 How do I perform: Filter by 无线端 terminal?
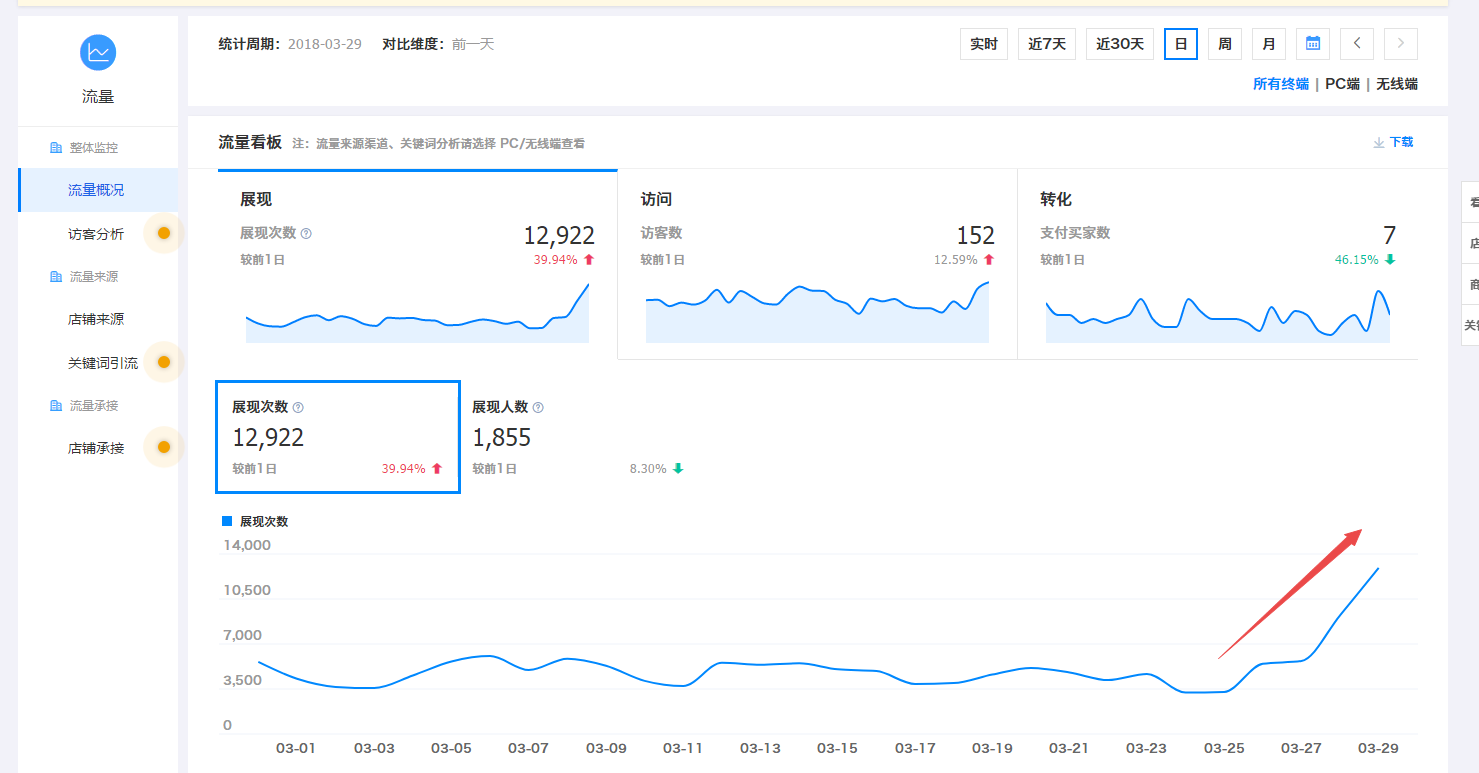click(x=1397, y=84)
